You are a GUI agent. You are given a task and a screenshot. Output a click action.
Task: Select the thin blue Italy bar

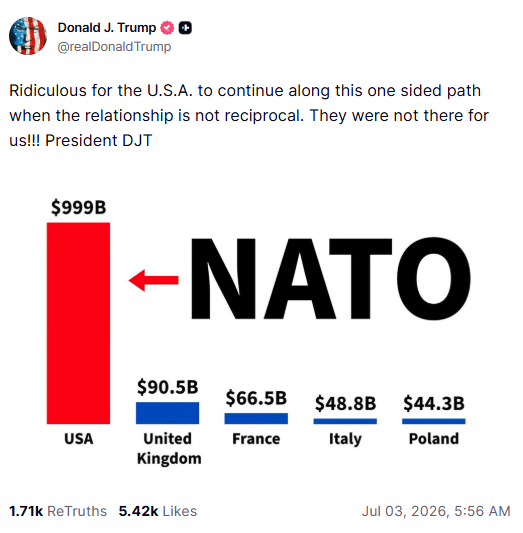click(x=345, y=421)
